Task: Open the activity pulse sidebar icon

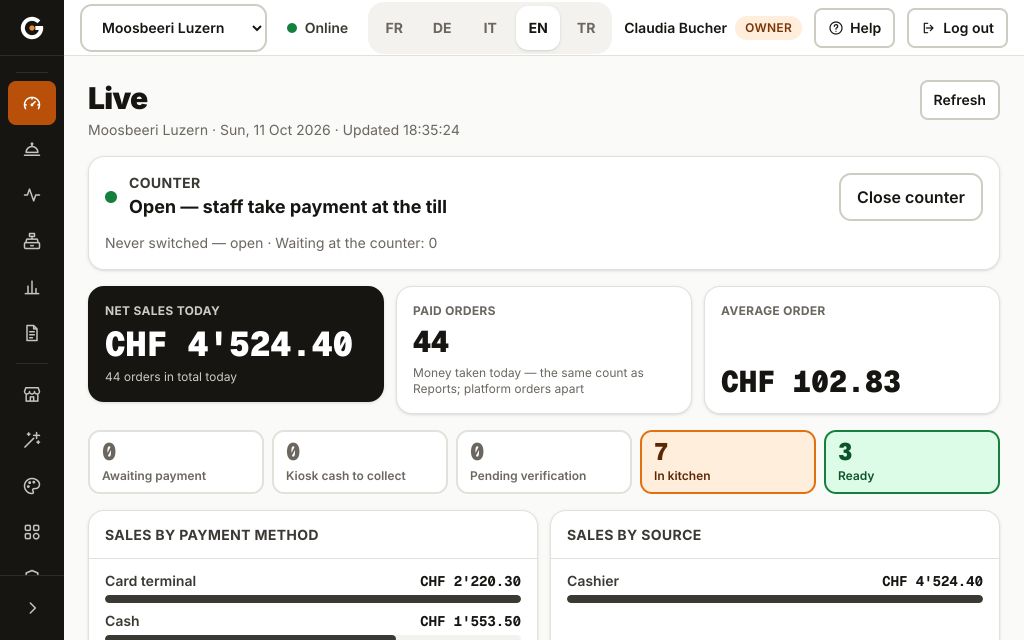Action: [x=31, y=195]
